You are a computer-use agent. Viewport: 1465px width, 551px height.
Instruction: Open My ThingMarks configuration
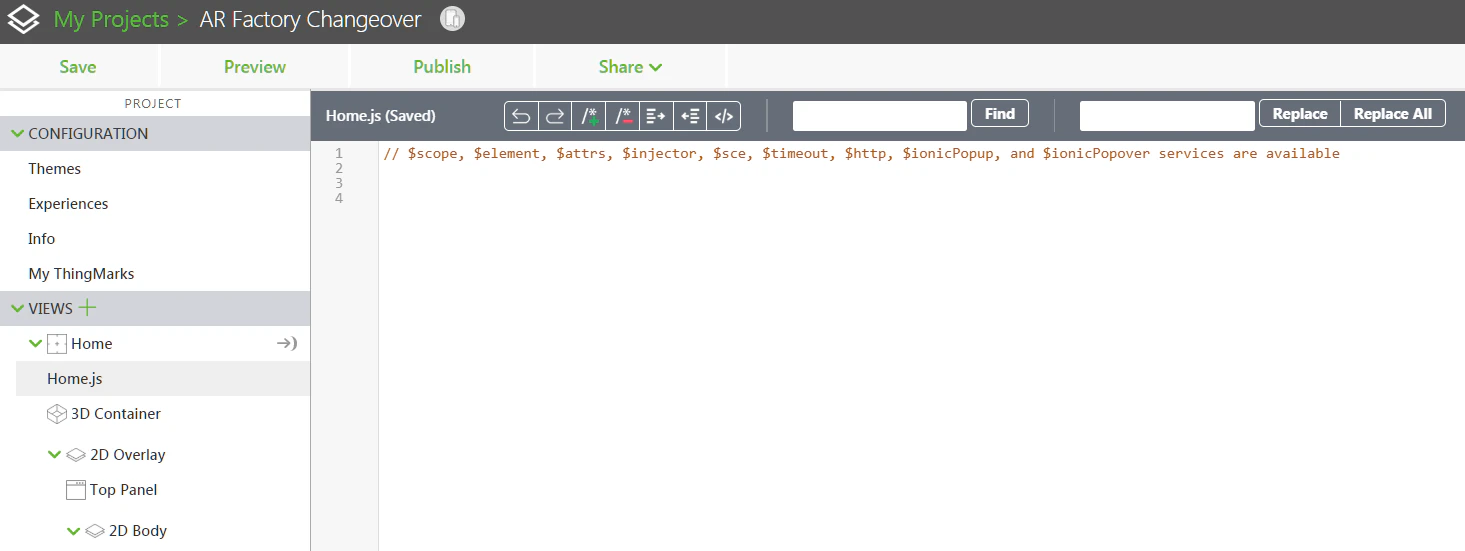coord(81,274)
